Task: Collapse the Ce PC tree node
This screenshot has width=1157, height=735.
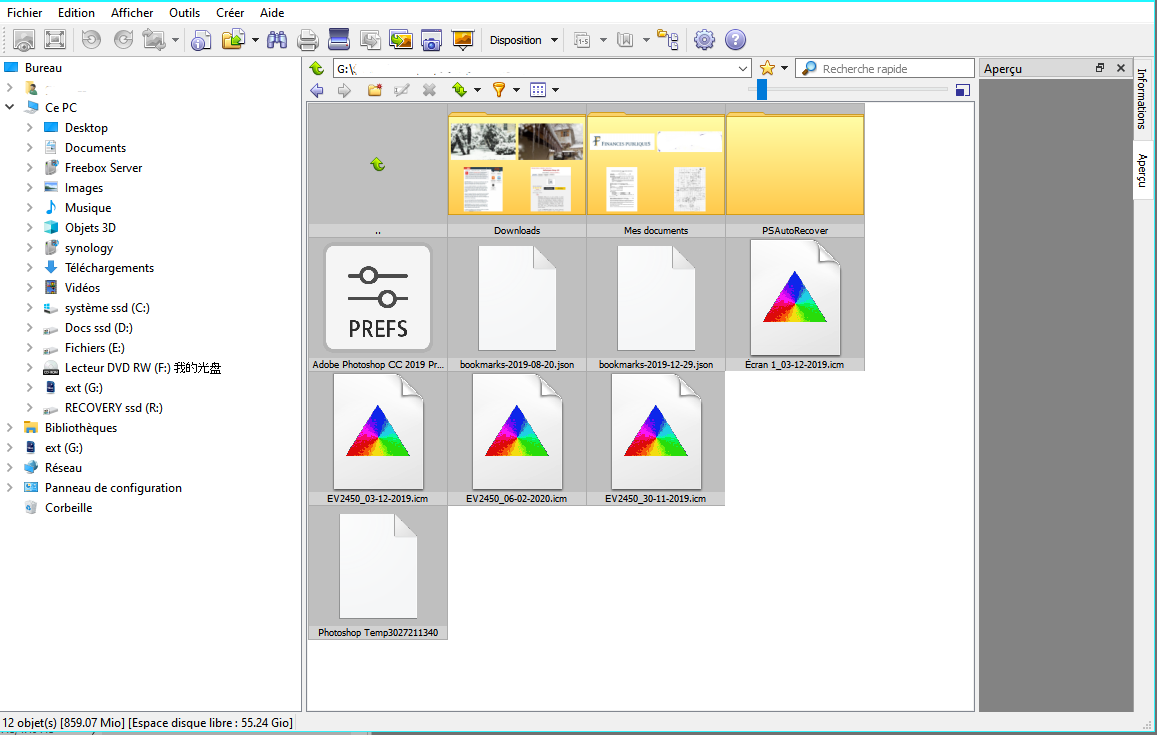Action: coord(10,107)
